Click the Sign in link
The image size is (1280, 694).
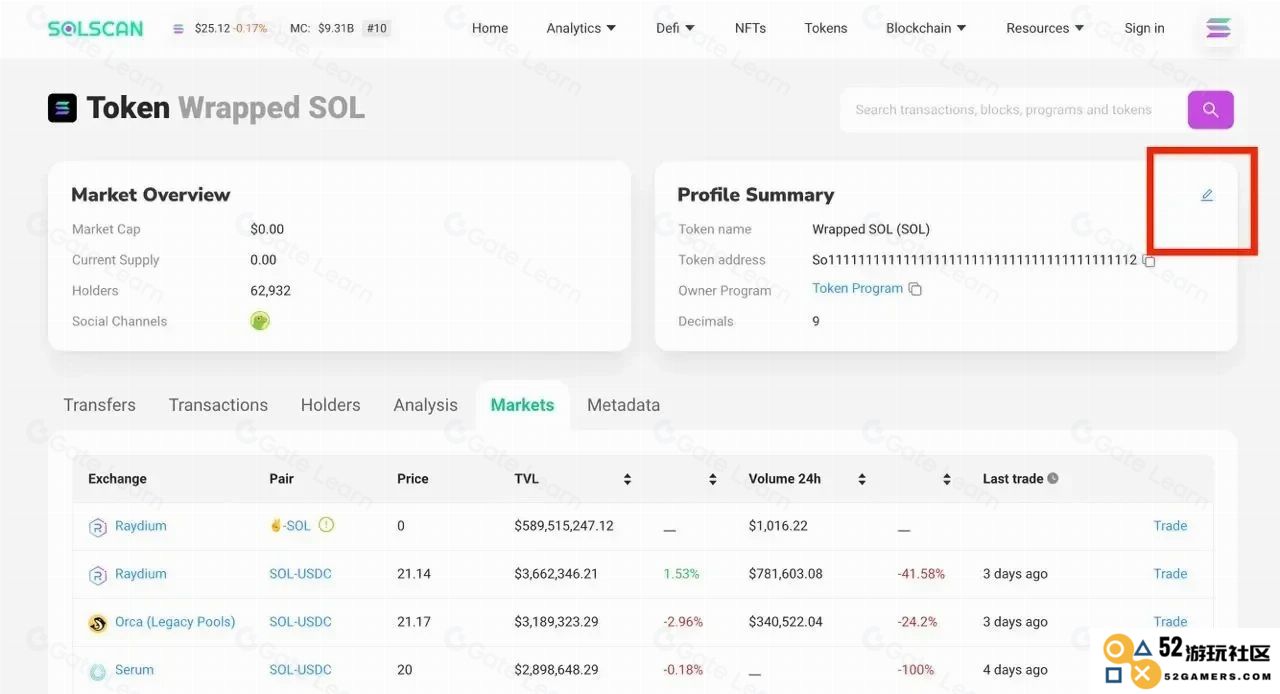pyautogui.click(x=1144, y=28)
